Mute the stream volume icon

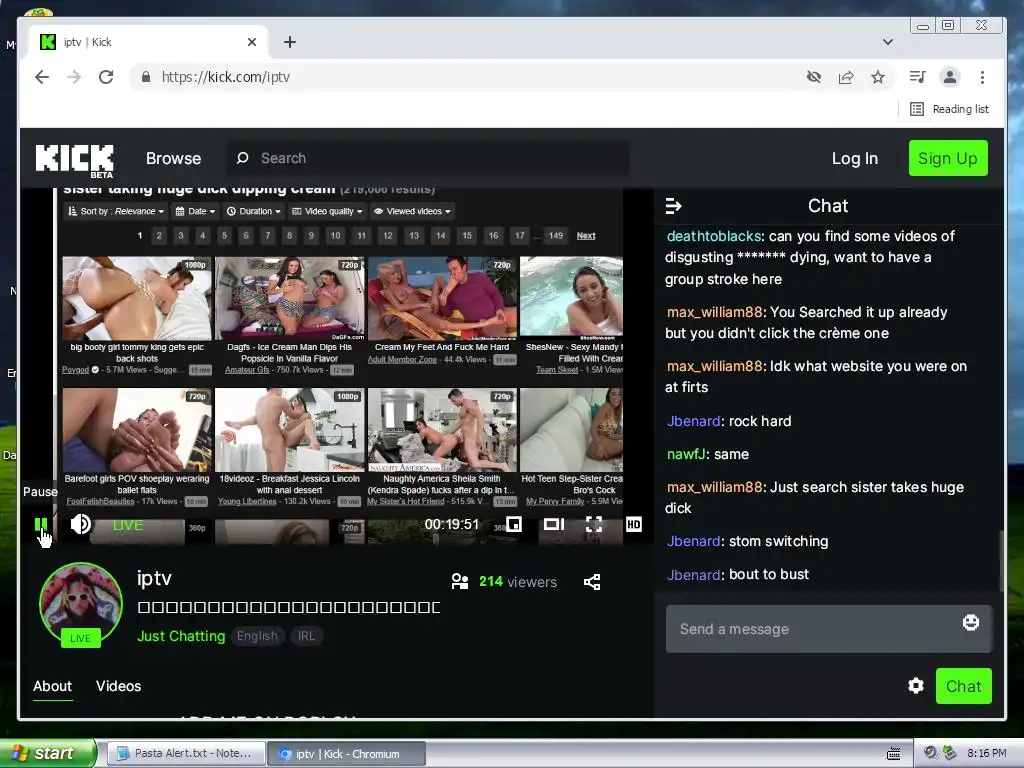pyautogui.click(x=80, y=524)
